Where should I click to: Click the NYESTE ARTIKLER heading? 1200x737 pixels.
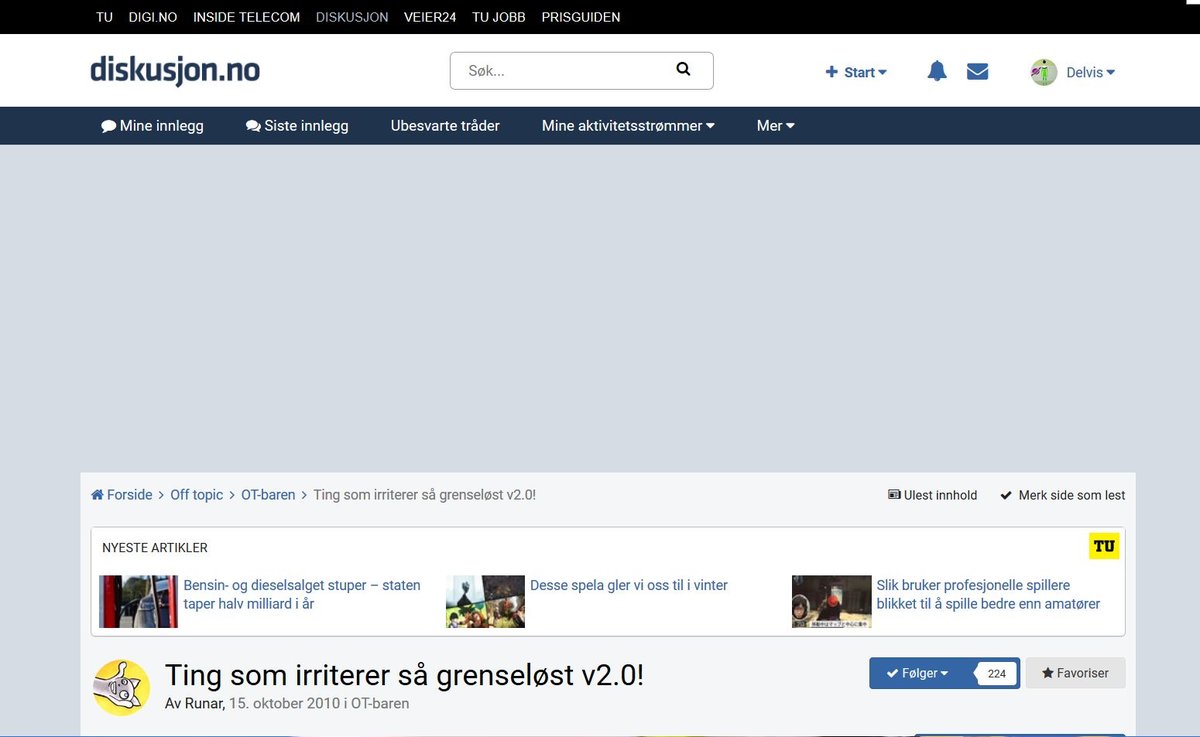(x=155, y=548)
